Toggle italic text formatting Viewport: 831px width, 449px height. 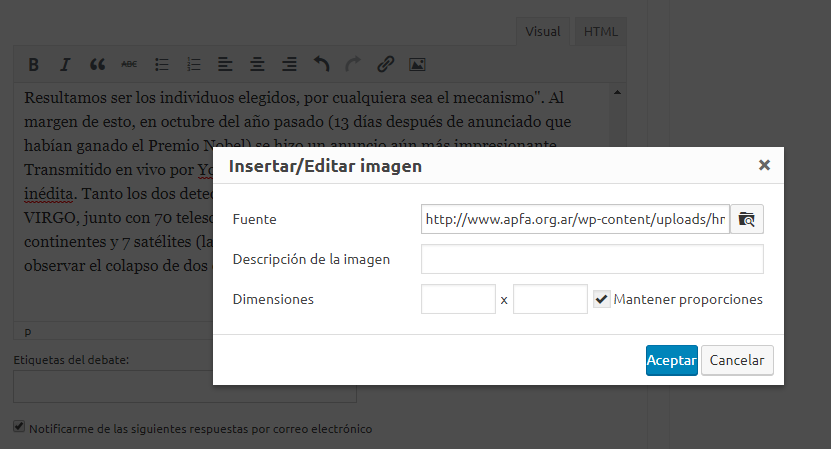point(65,65)
